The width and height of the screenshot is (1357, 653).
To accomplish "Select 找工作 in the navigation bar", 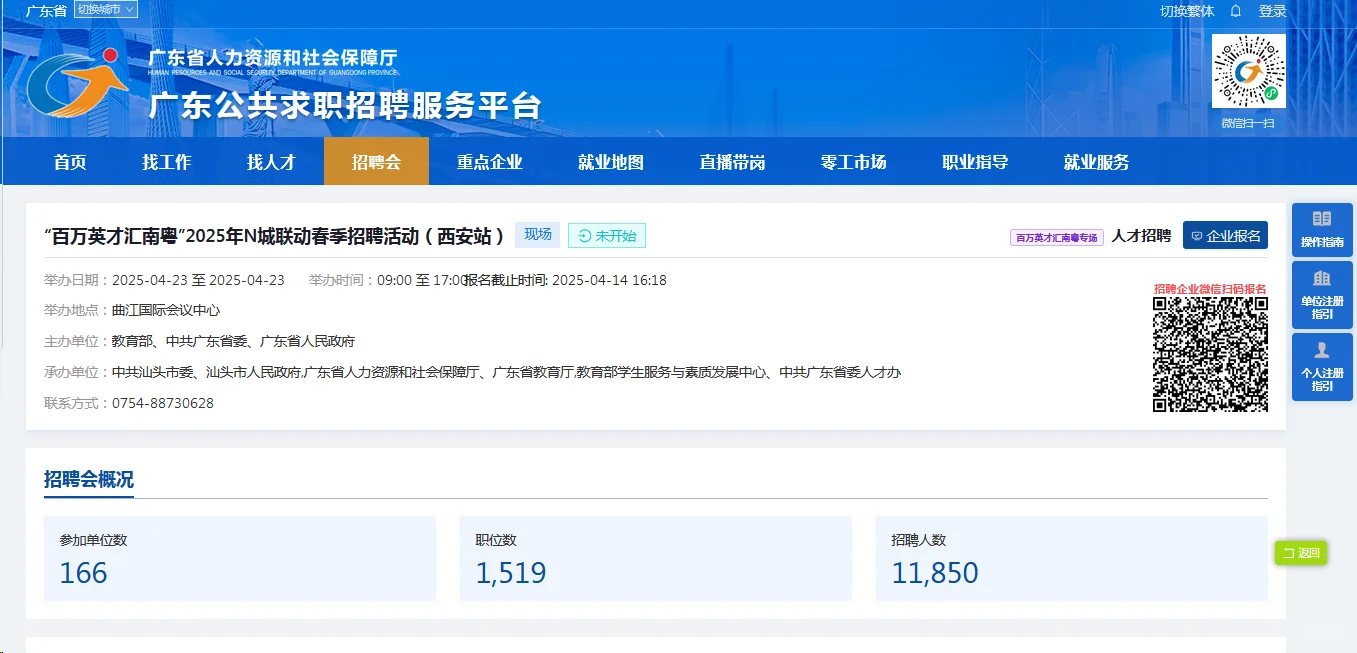I will 166,161.
